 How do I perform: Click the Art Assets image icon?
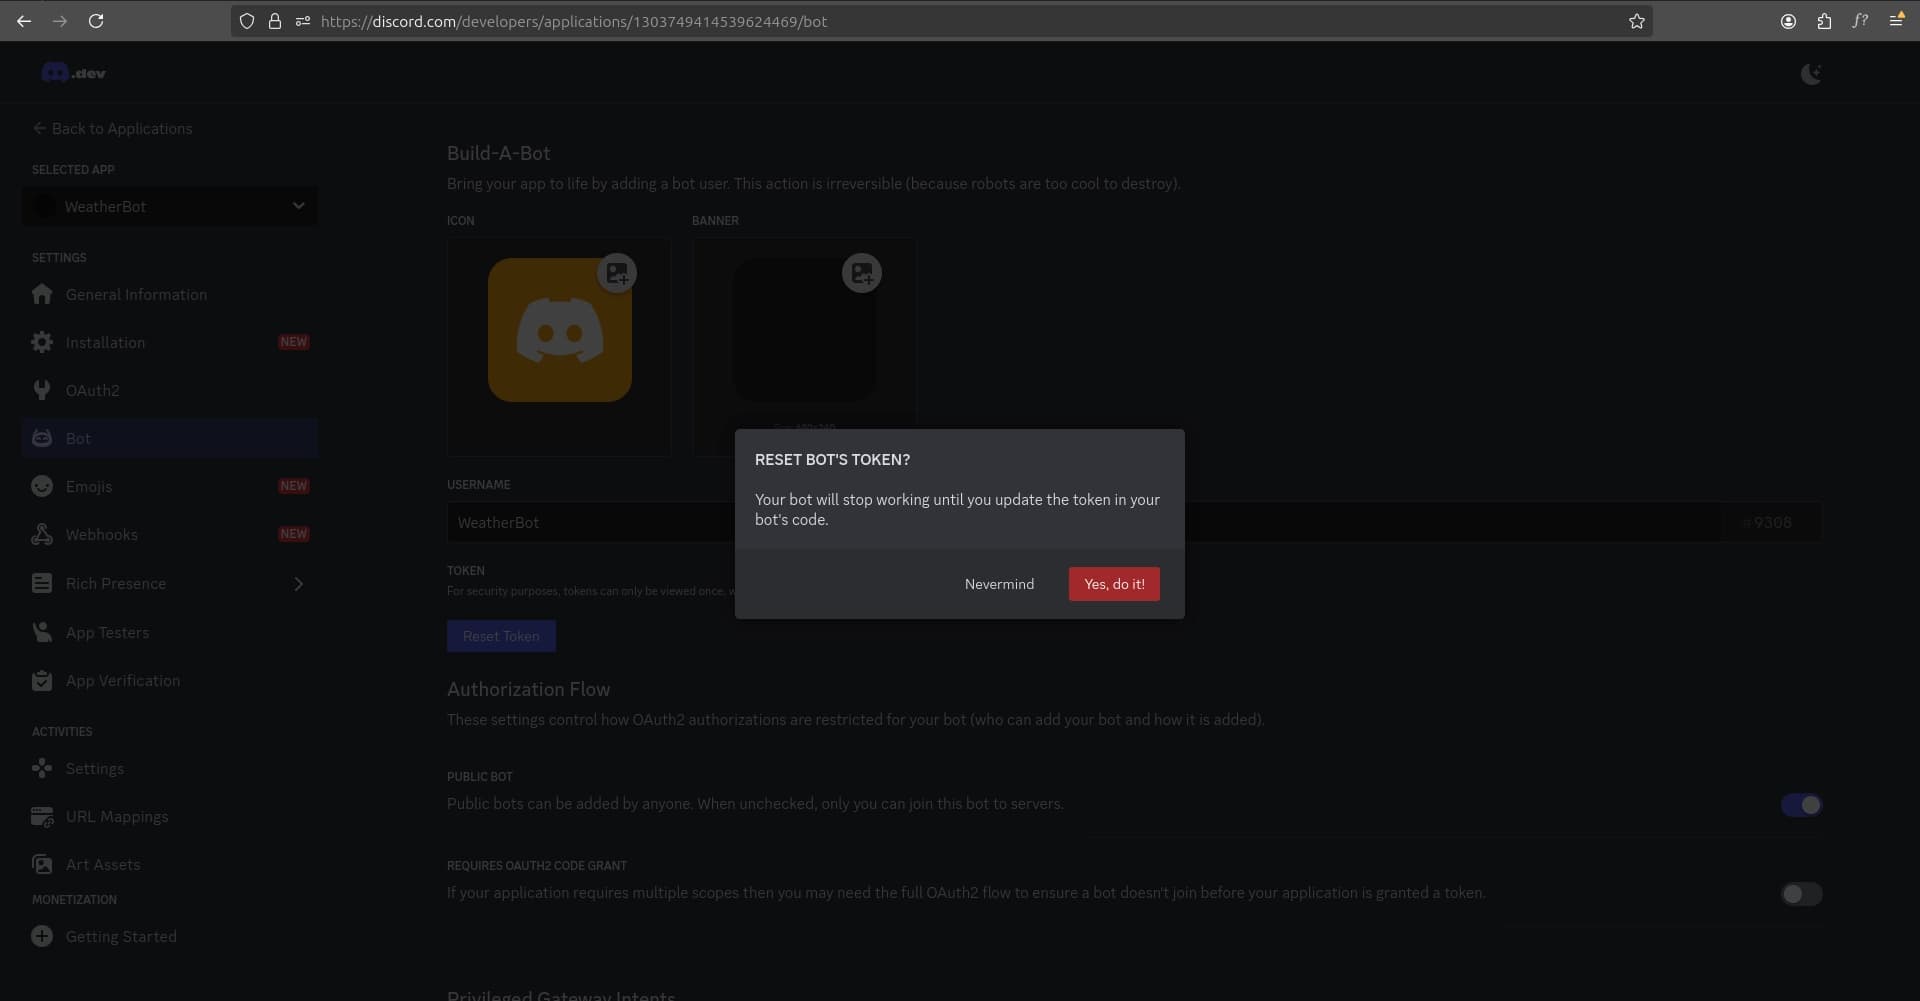pos(42,864)
